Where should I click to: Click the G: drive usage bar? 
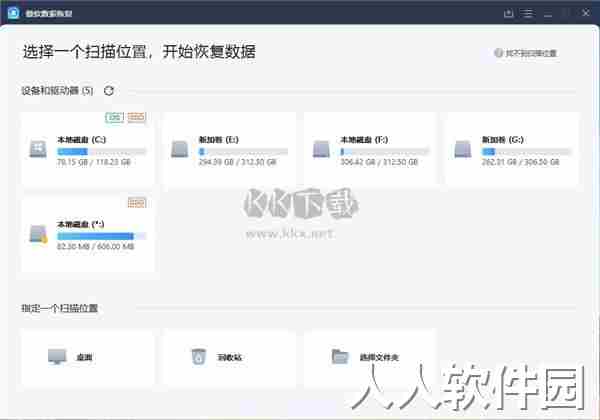527,152
